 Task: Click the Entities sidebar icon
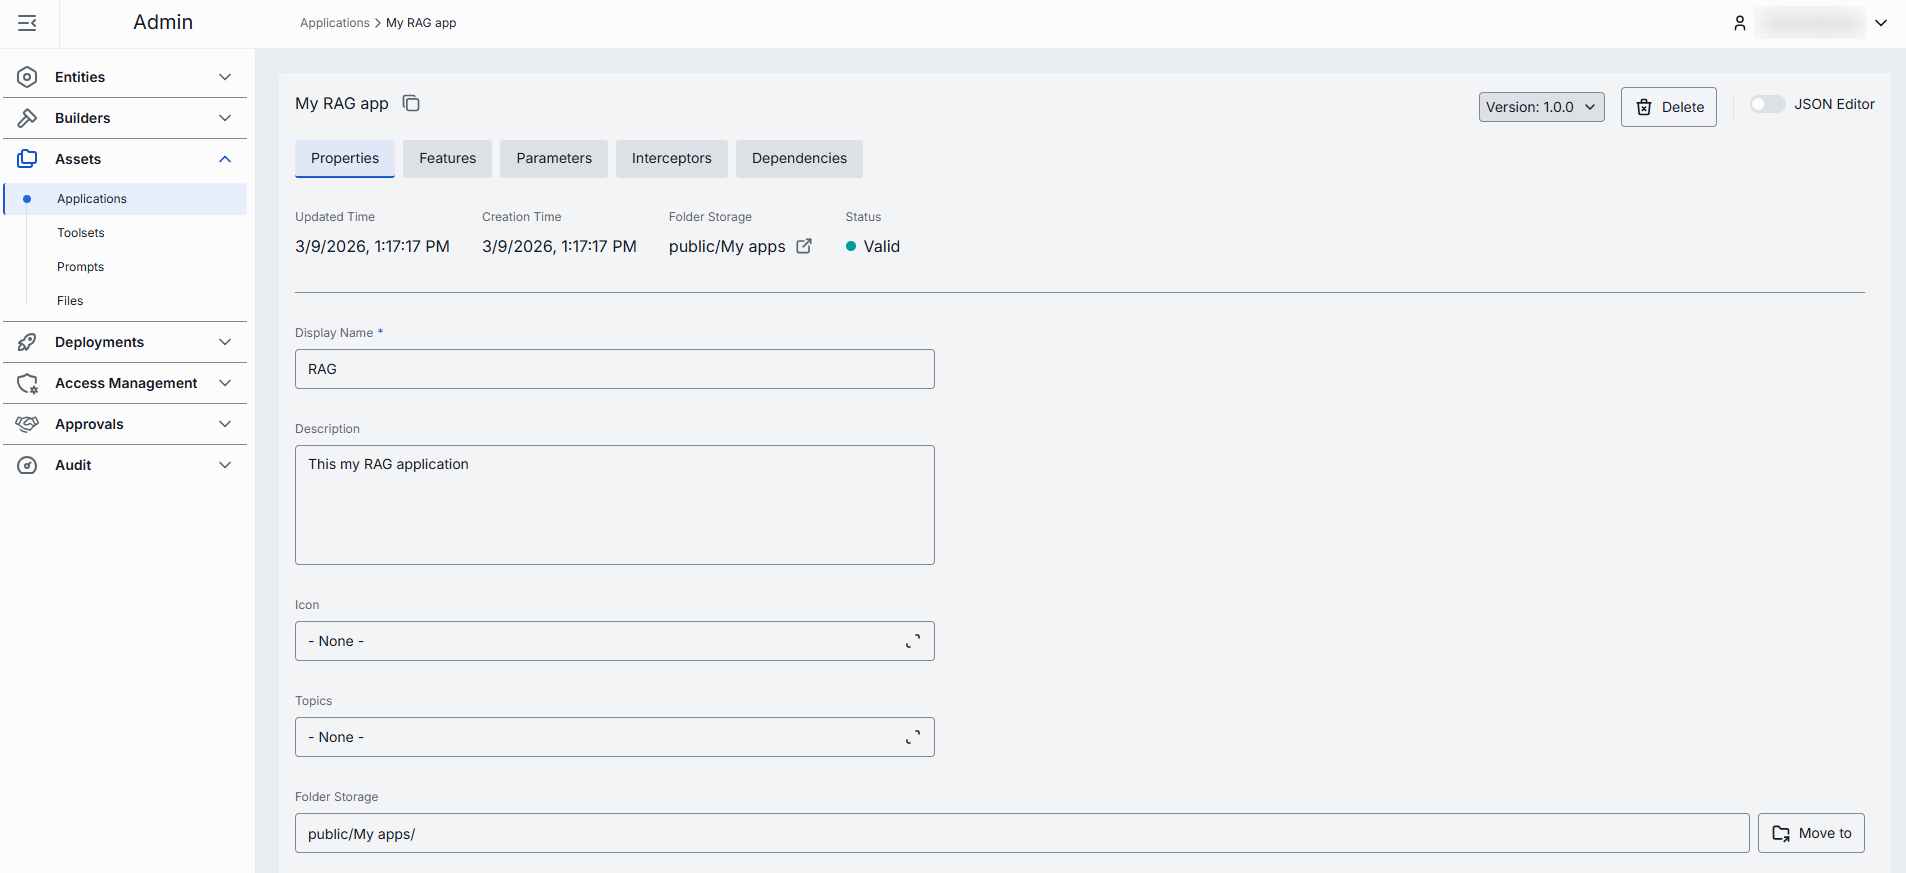pyautogui.click(x=28, y=77)
